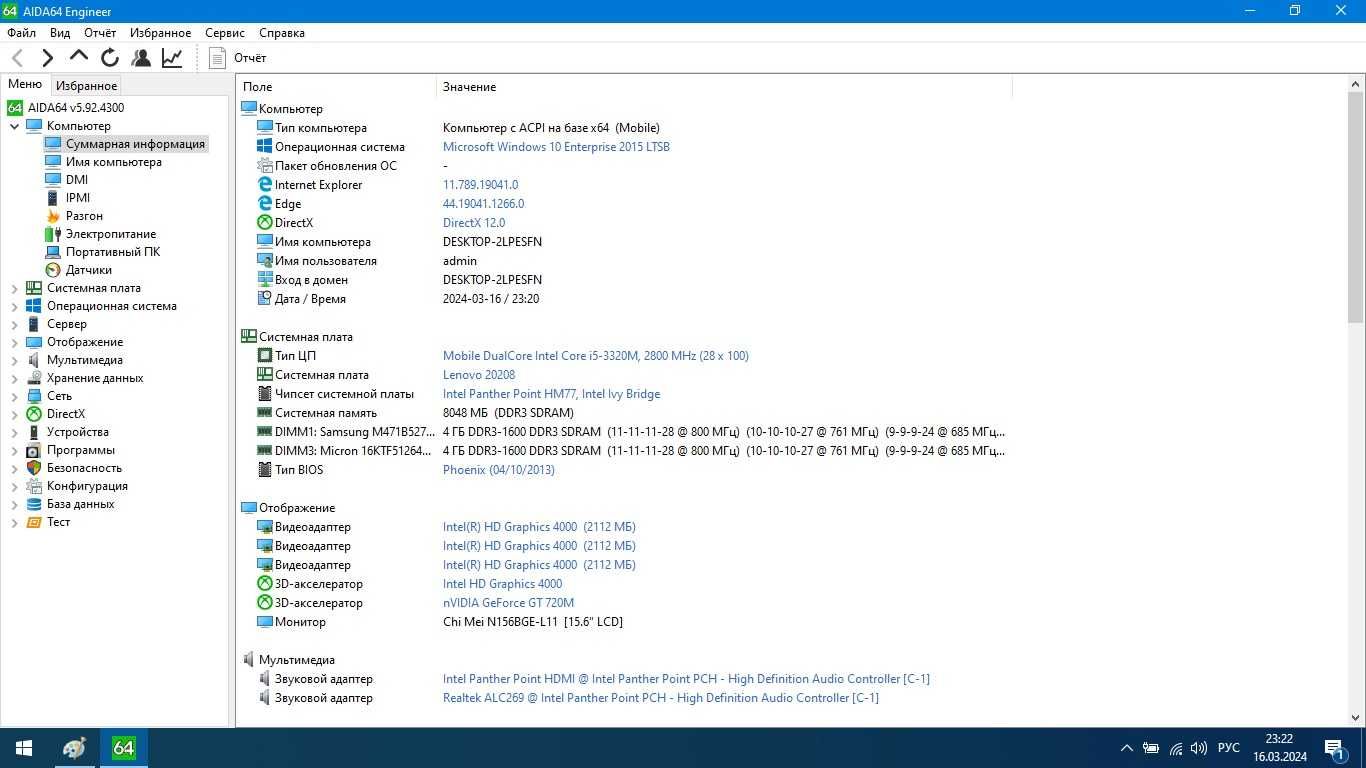Click the Безопасность shield icon
The height and width of the screenshot is (768, 1366).
pos(34,468)
